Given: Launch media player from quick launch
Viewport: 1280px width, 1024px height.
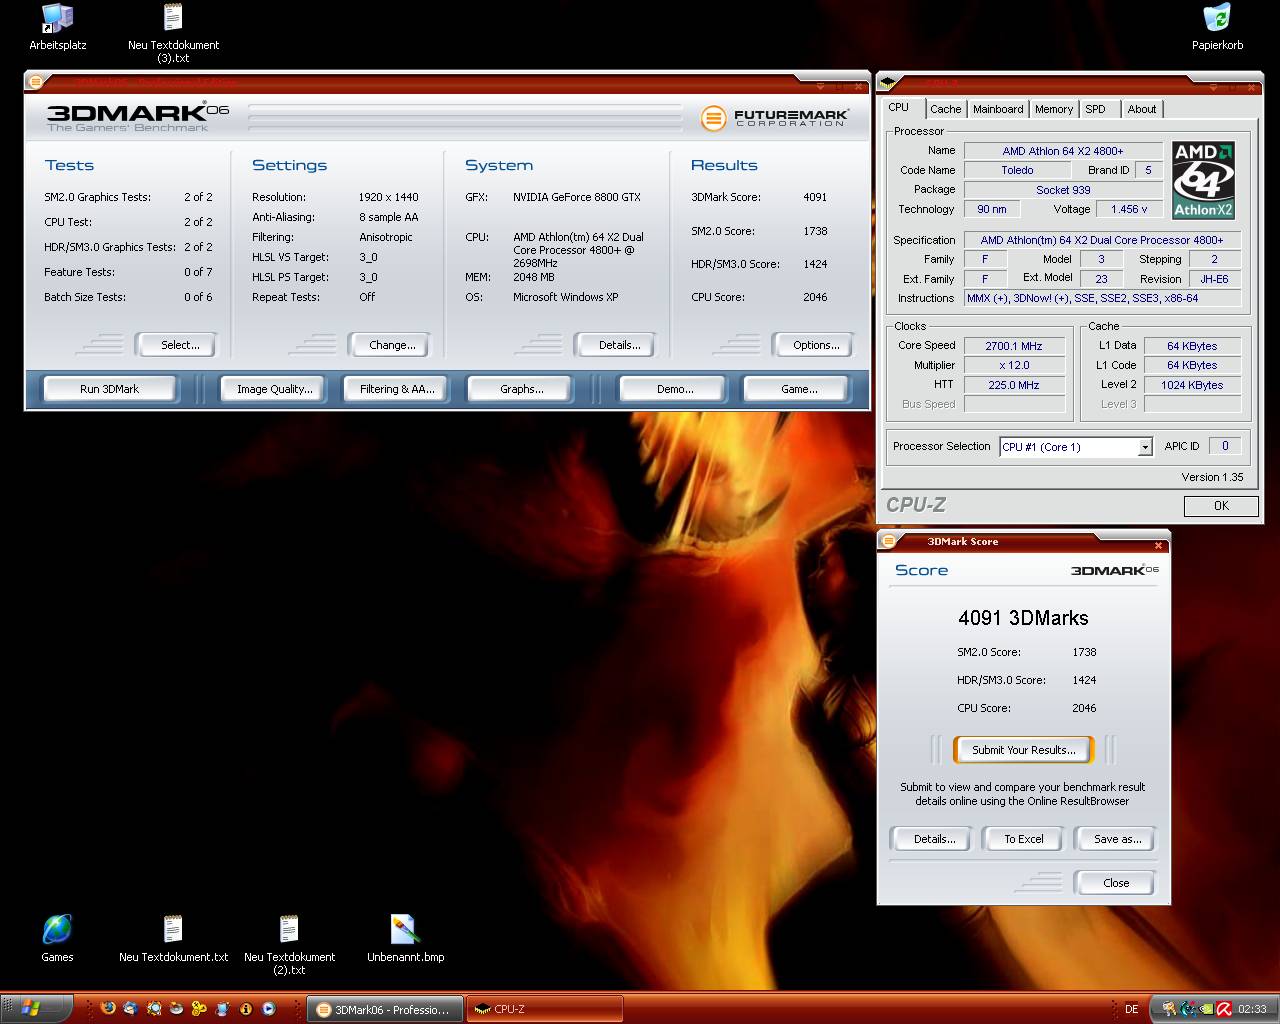Looking at the screenshot, I should [x=268, y=1009].
